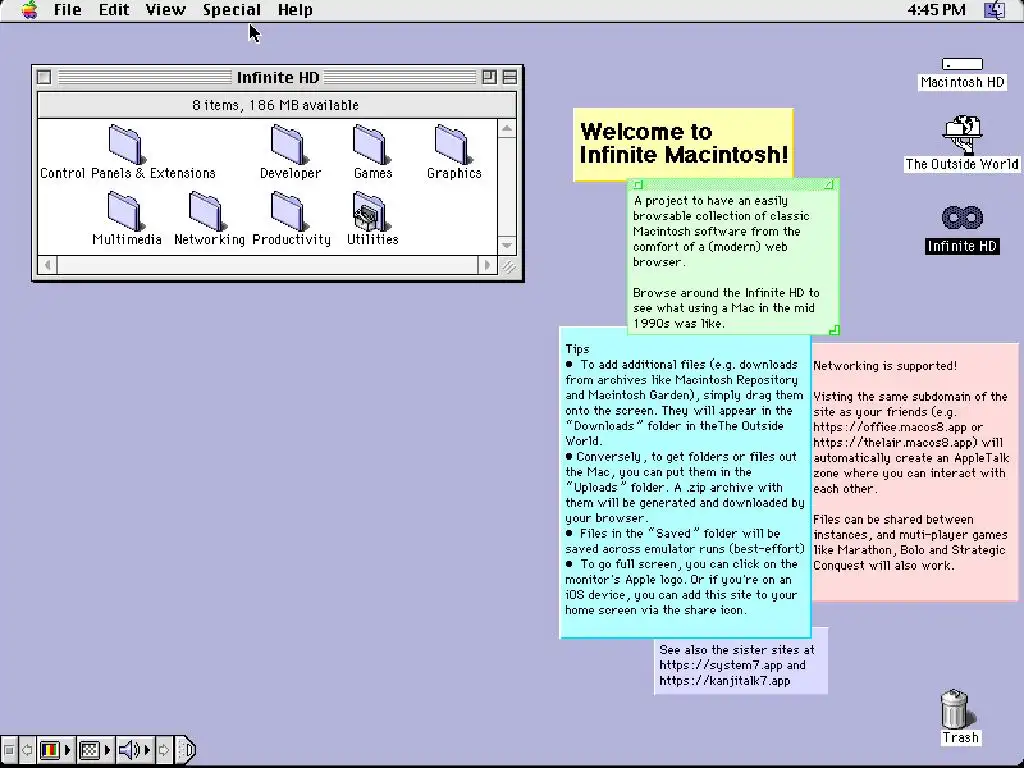Screen dimensions: 1024x768
Task: Toggle the Infinite HD window collapse box
Action: (510, 77)
